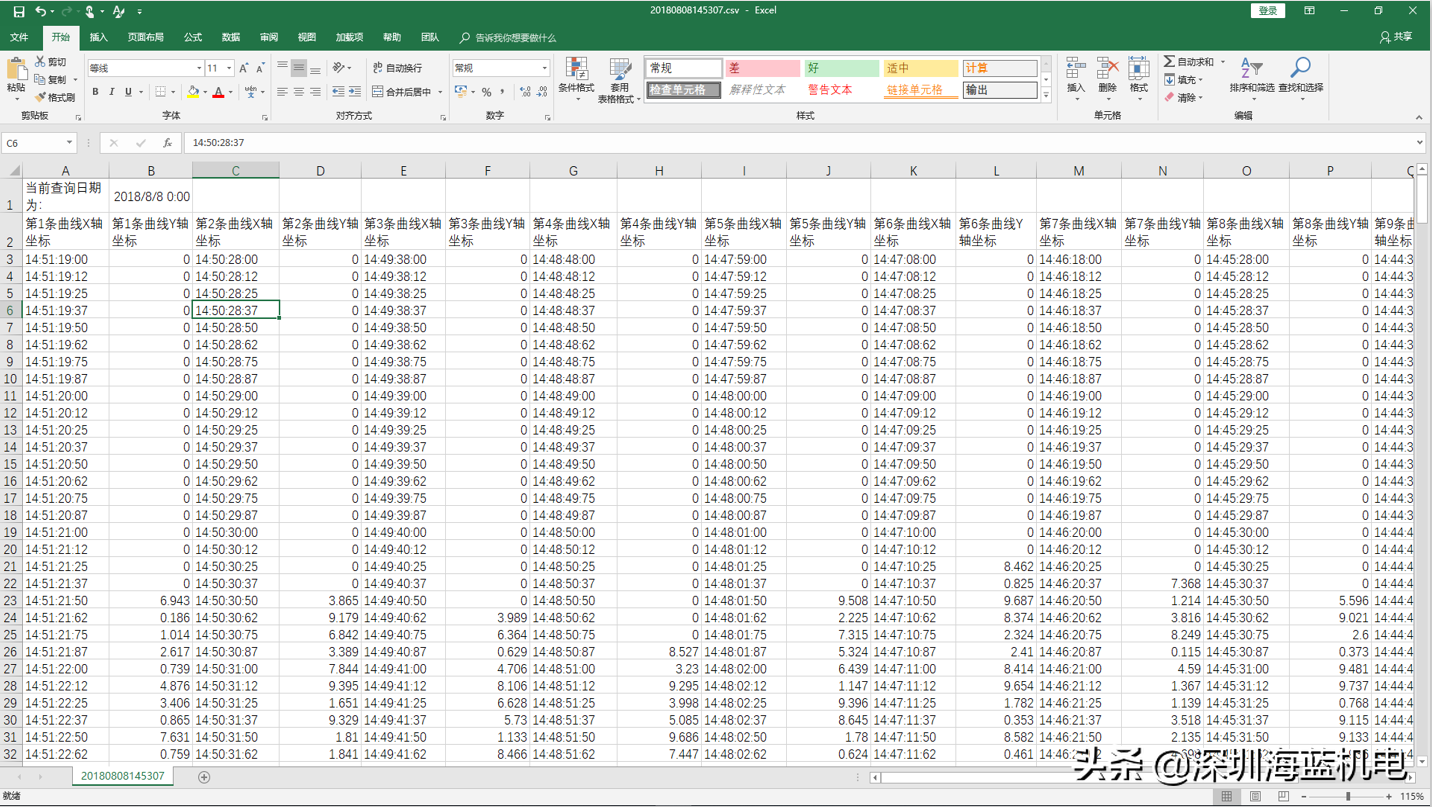1432x807 pixels.
Task: Undo the last action
Action: coord(40,11)
